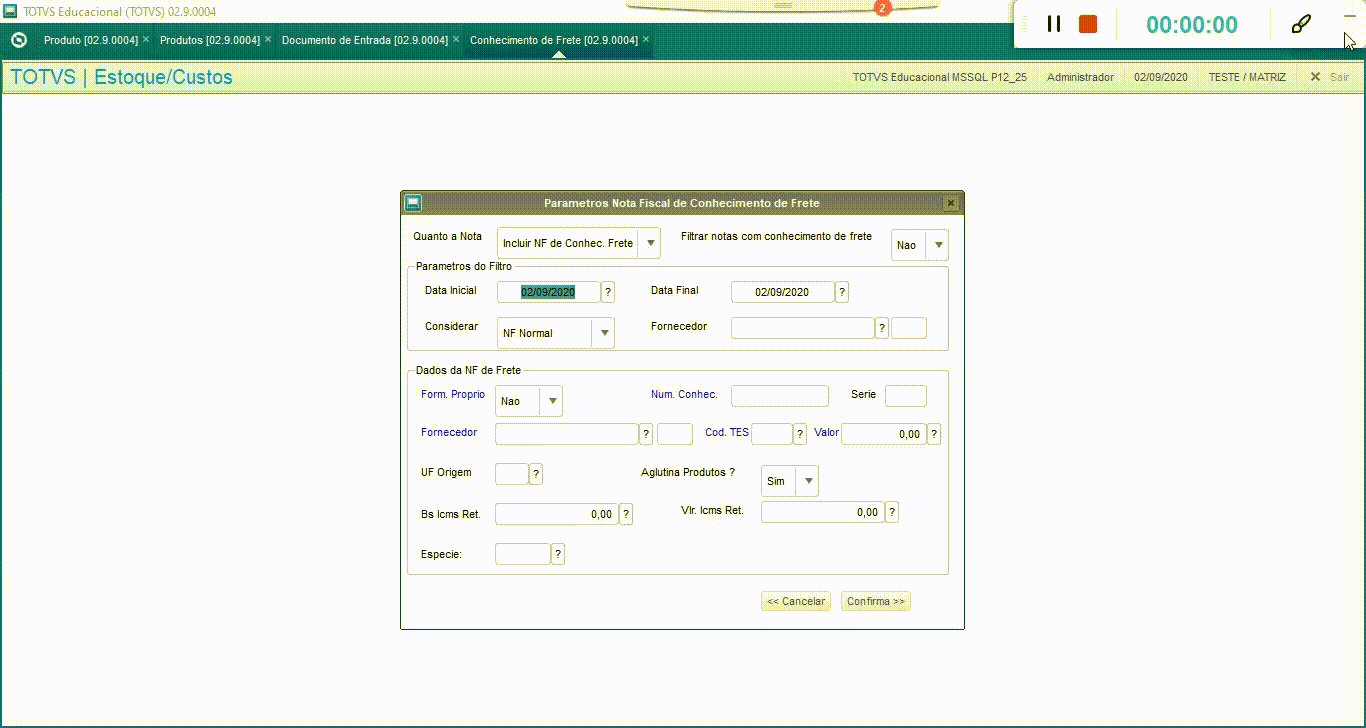The height and width of the screenshot is (728, 1366).
Task: Open lookup for Vlr. Icms Ret.
Action: (x=892, y=512)
